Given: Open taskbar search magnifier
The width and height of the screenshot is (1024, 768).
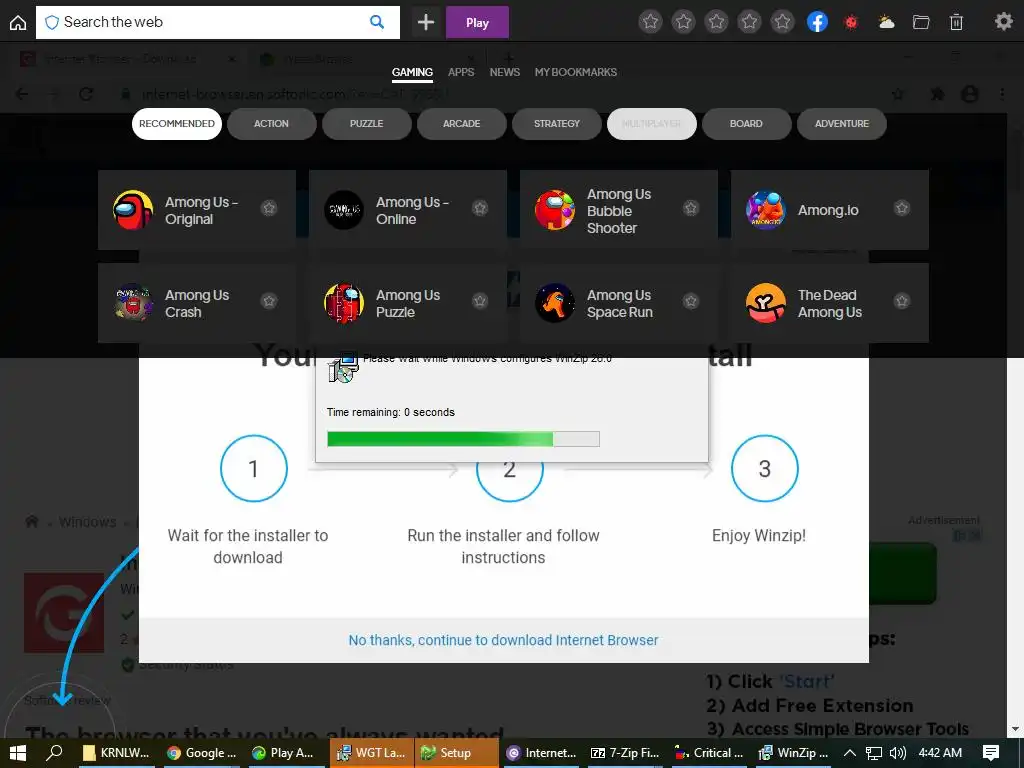Looking at the screenshot, I should (54, 753).
